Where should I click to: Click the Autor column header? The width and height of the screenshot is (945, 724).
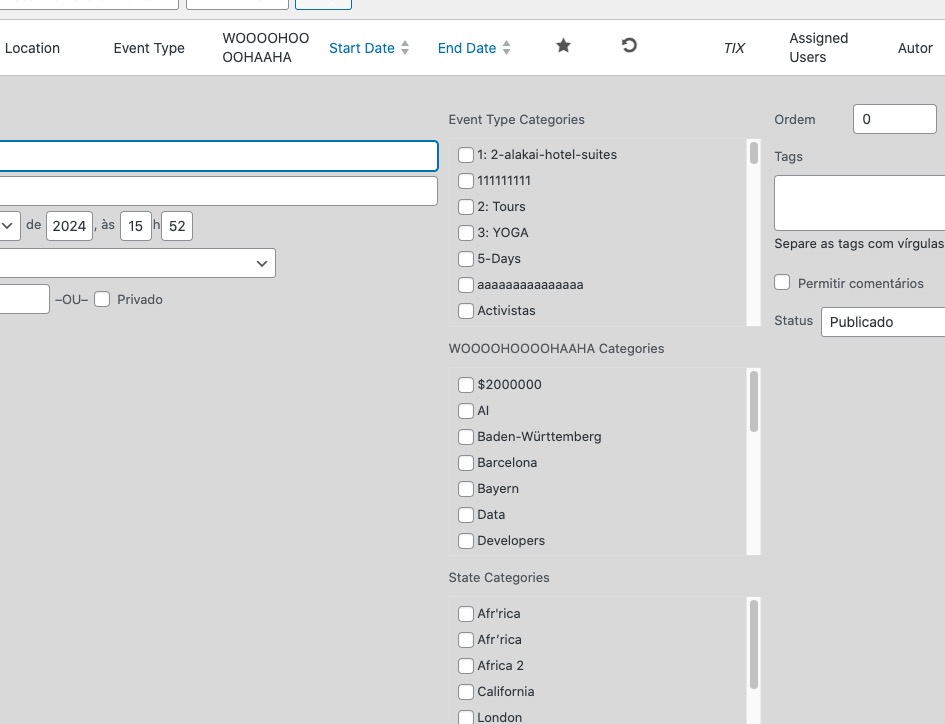point(915,48)
